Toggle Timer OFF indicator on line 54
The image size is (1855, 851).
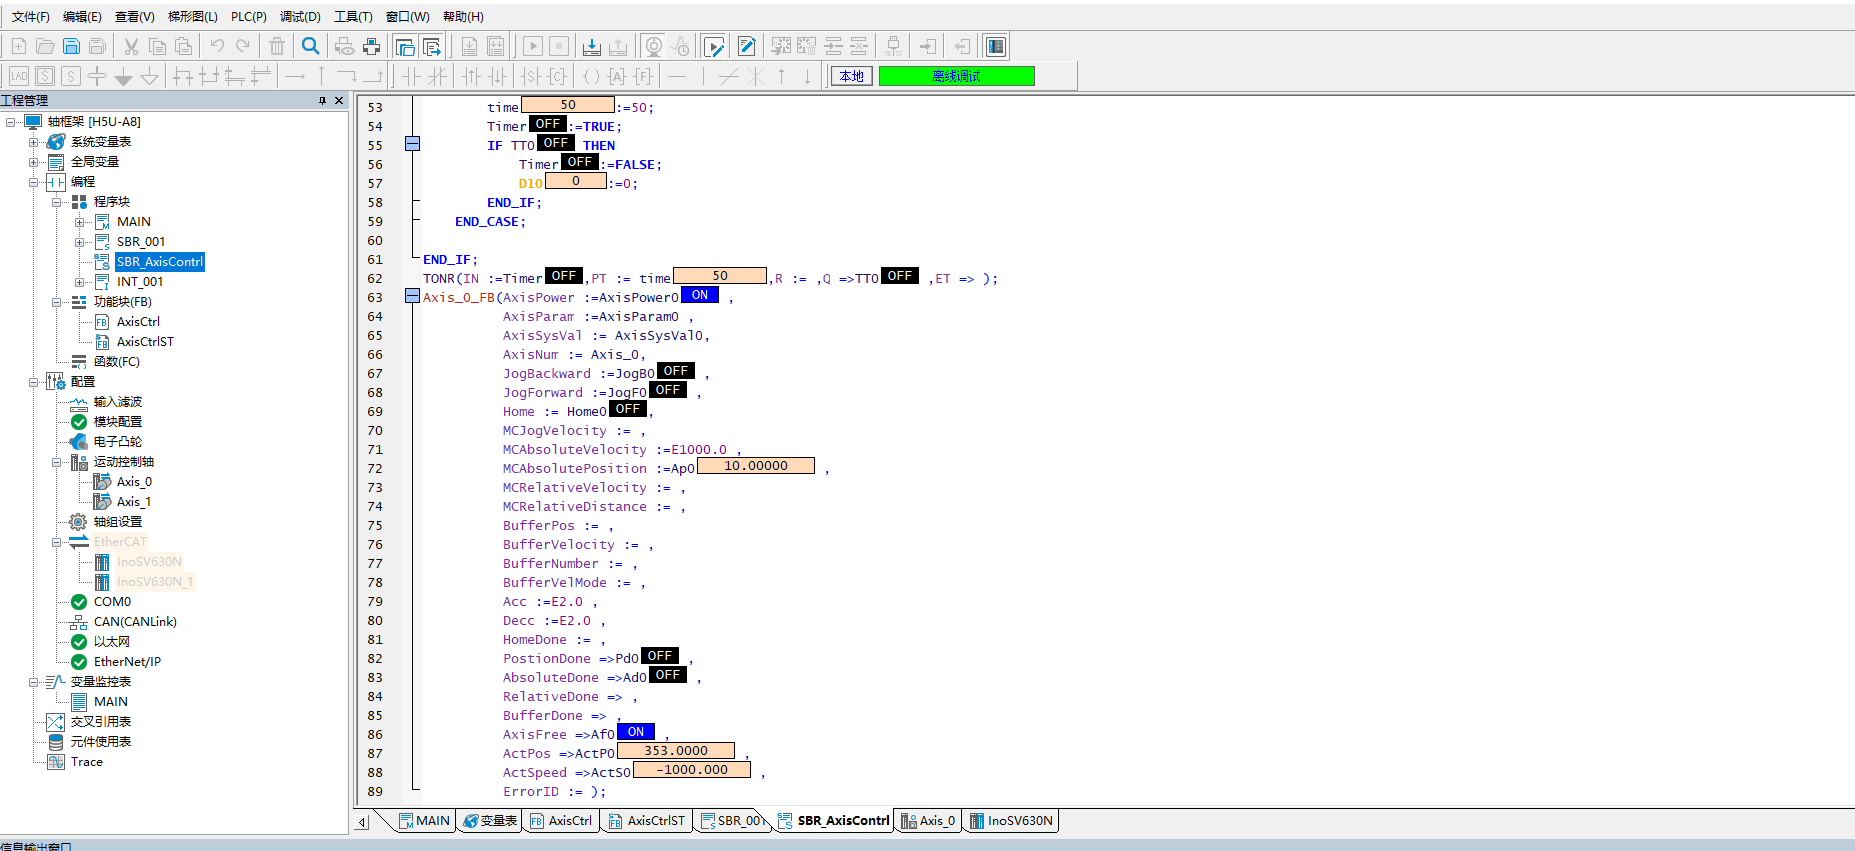tap(548, 124)
